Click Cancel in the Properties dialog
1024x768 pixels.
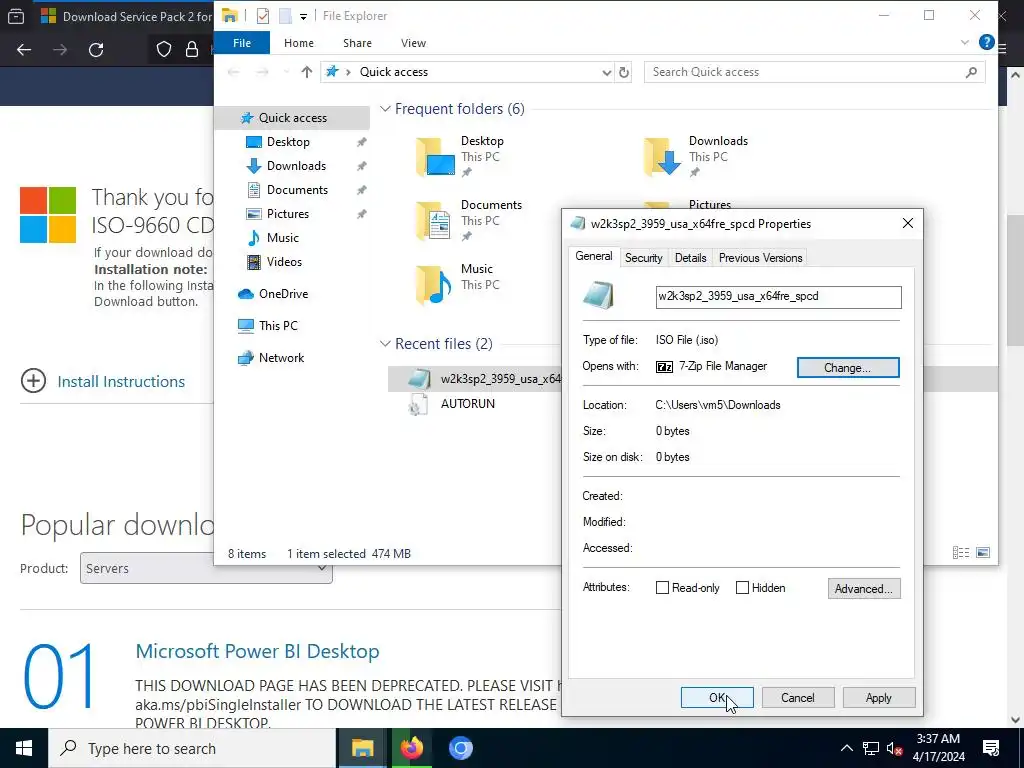tap(797, 697)
